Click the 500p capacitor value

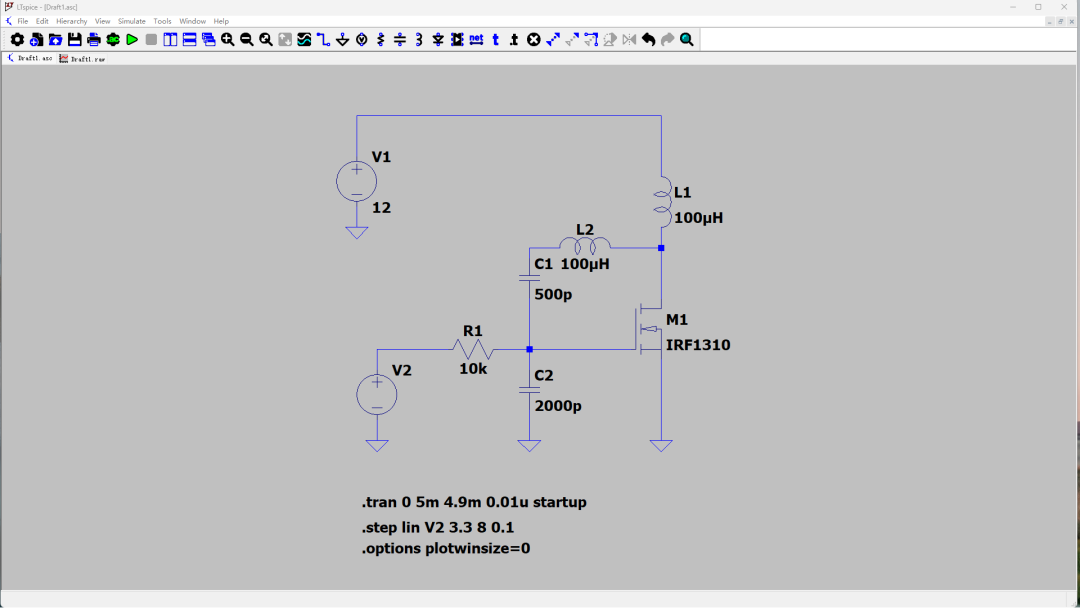click(553, 295)
